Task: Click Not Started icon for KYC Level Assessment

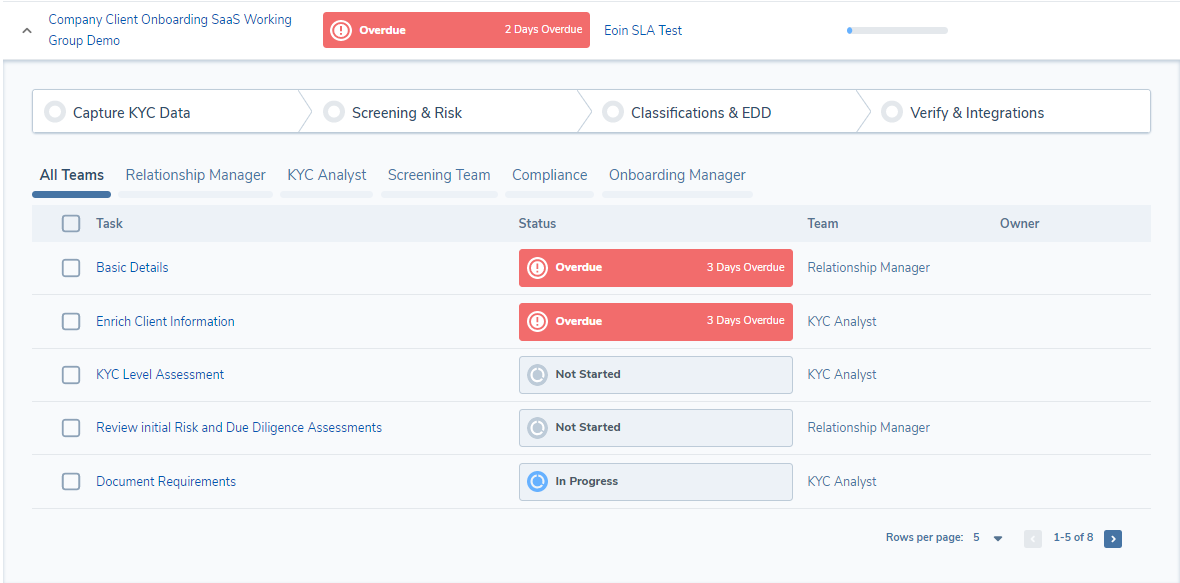Action: click(x=537, y=375)
